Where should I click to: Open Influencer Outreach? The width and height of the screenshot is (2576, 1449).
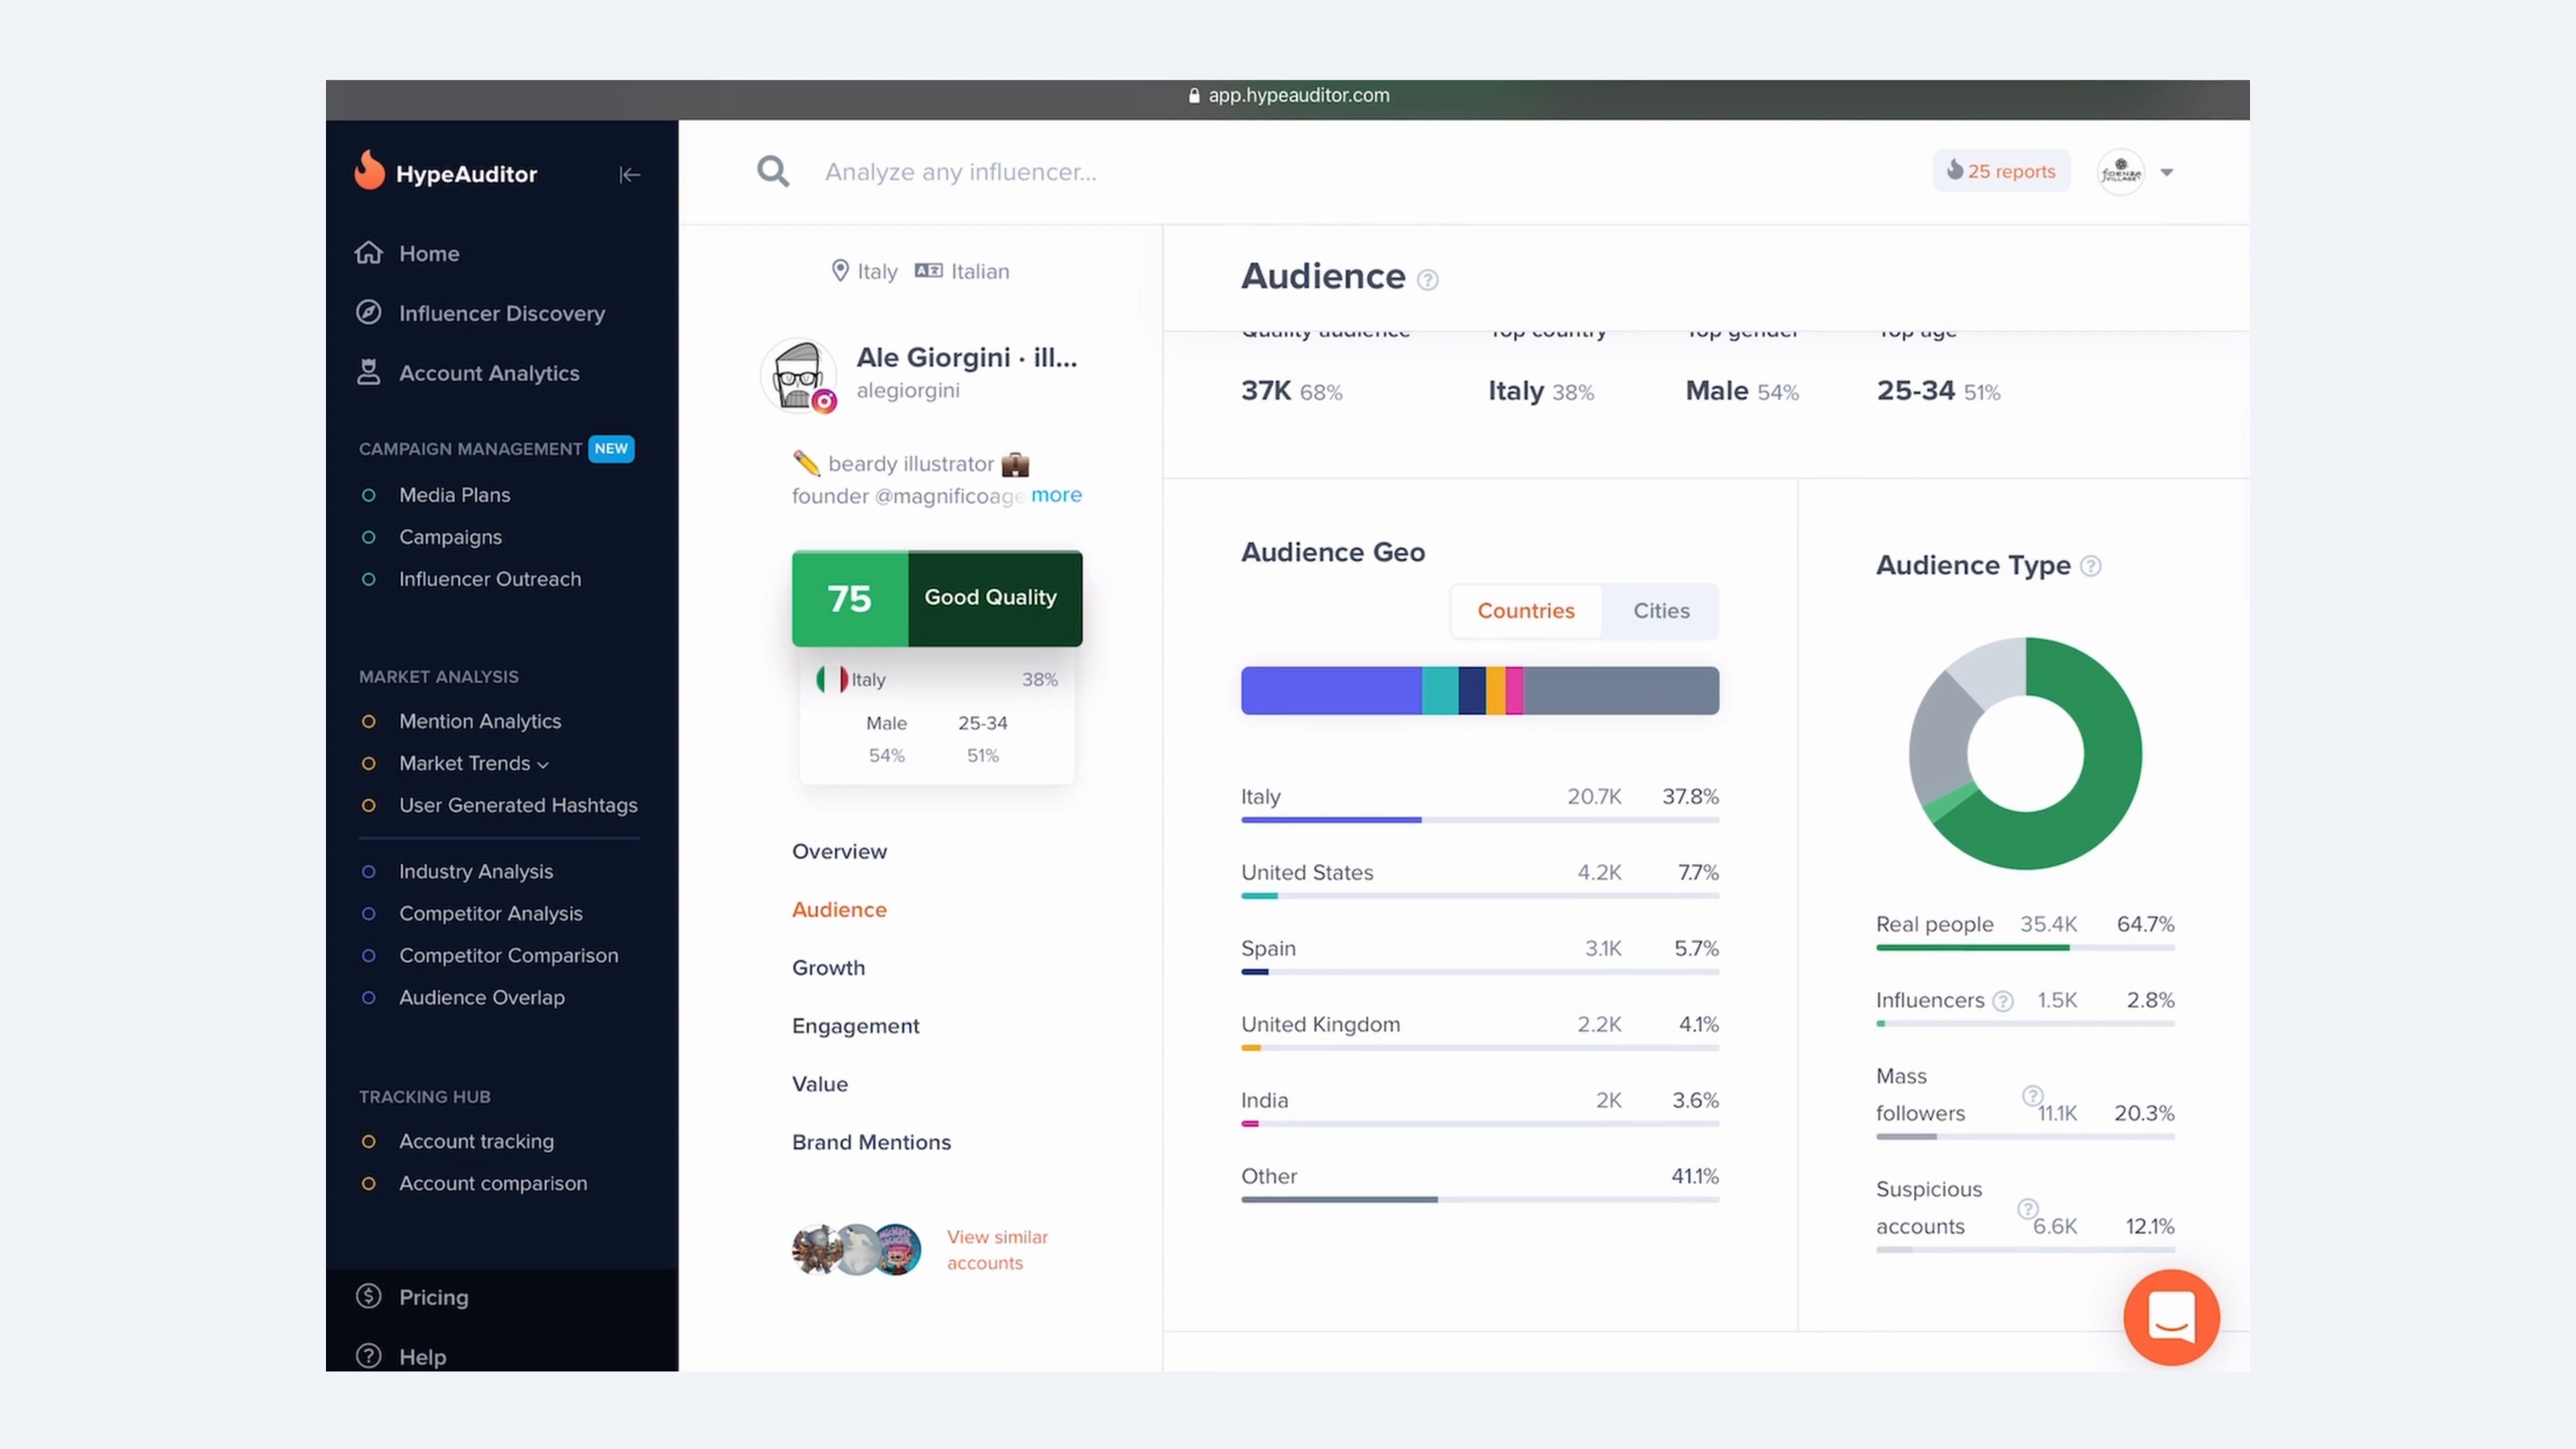[489, 579]
